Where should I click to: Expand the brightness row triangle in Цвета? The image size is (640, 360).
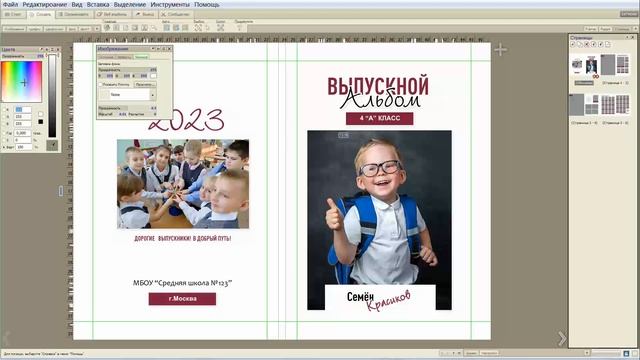click(x=4, y=147)
